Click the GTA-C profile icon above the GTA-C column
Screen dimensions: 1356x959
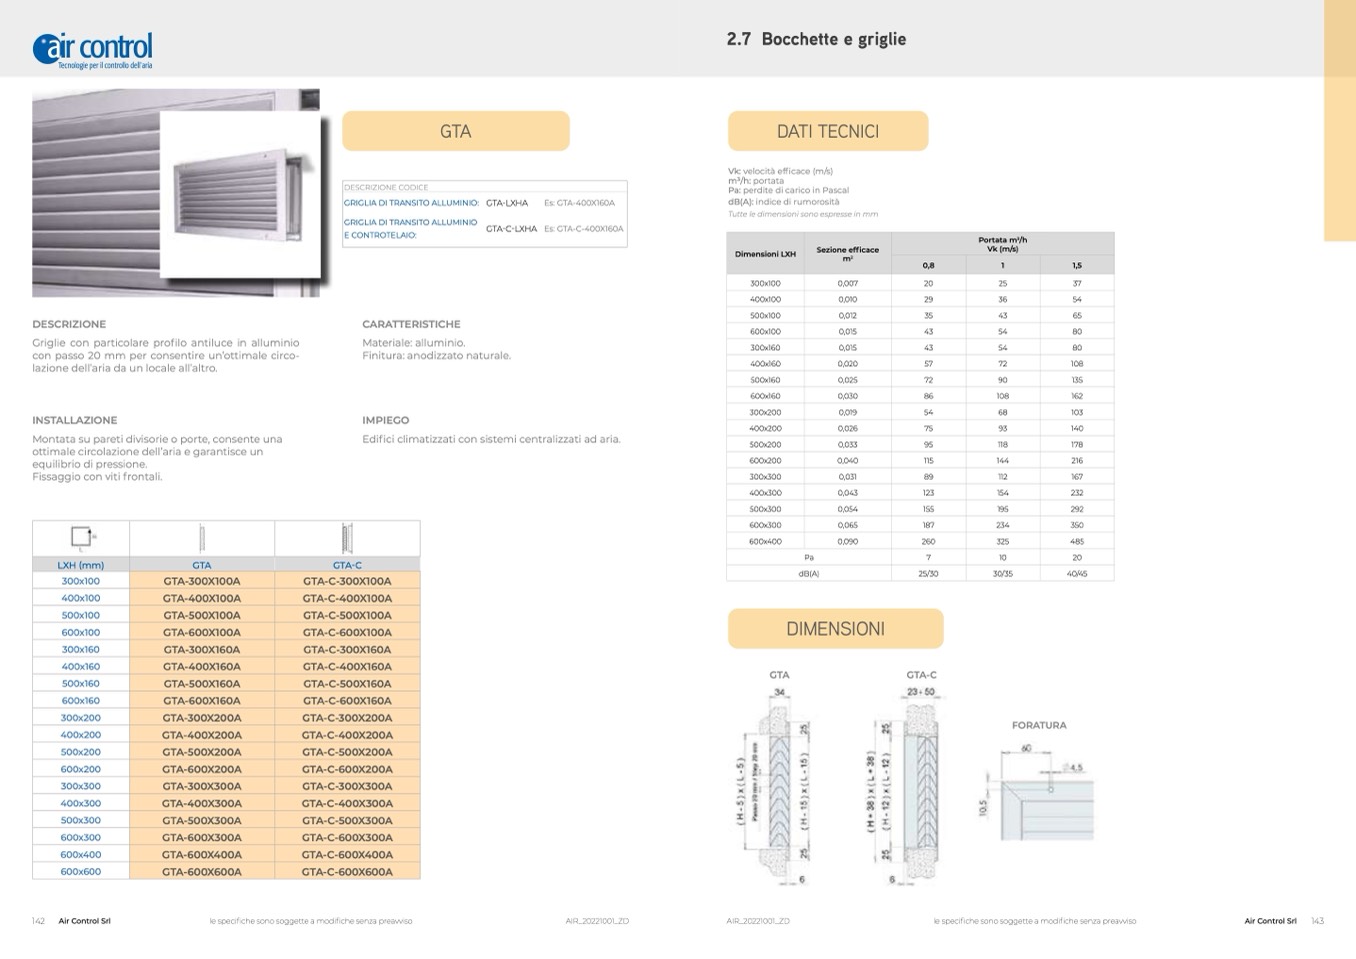click(x=347, y=538)
